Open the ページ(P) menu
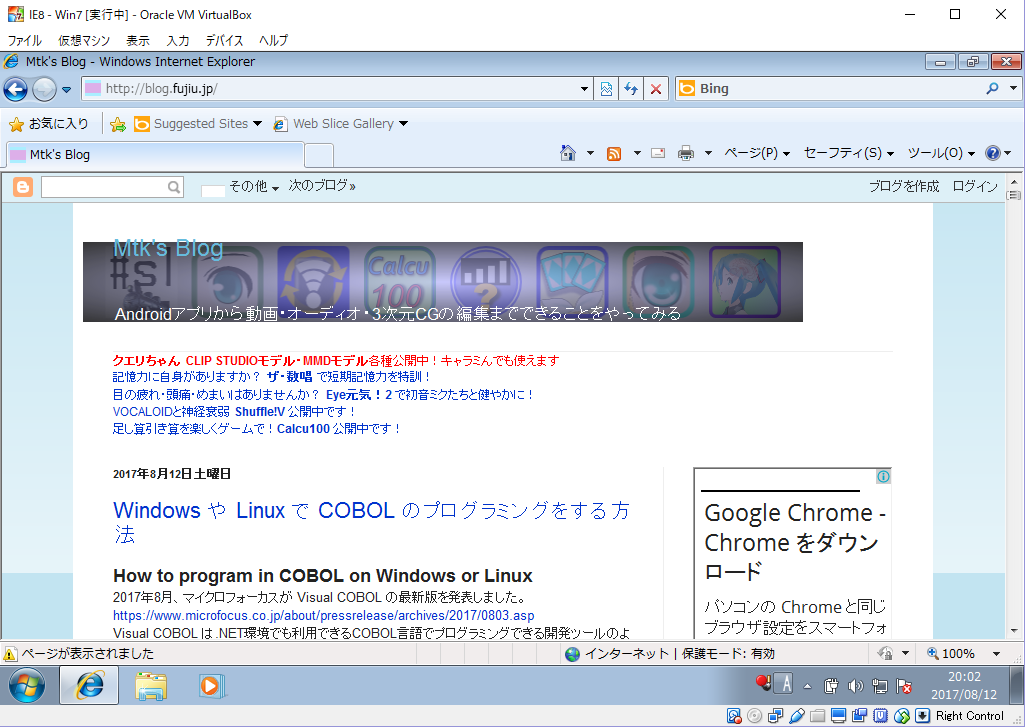The image size is (1025, 727). [757, 153]
